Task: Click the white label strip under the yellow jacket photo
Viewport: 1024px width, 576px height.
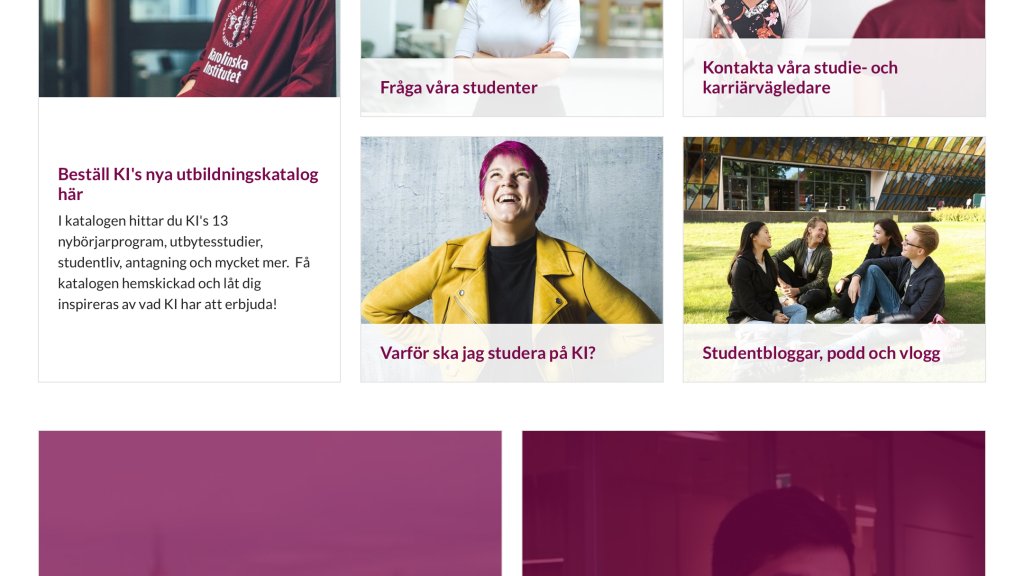Action: pyautogui.click(x=511, y=353)
